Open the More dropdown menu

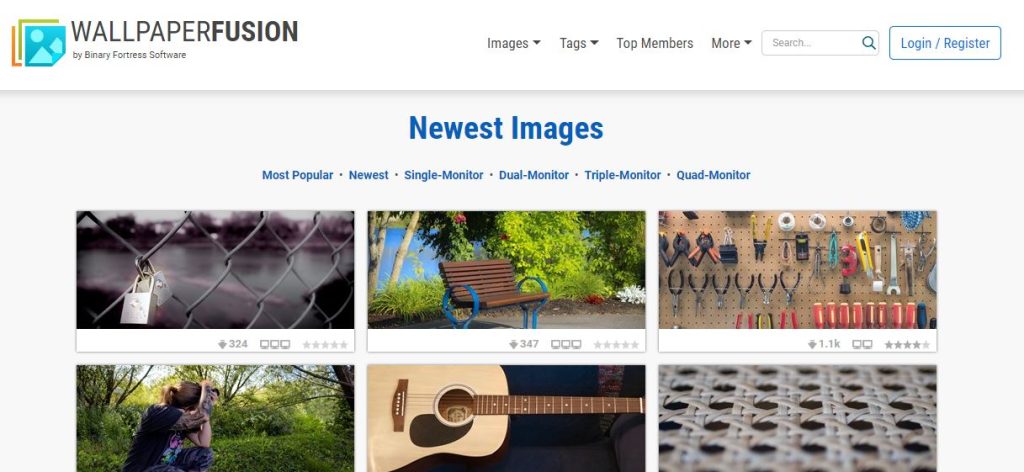(x=731, y=43)
